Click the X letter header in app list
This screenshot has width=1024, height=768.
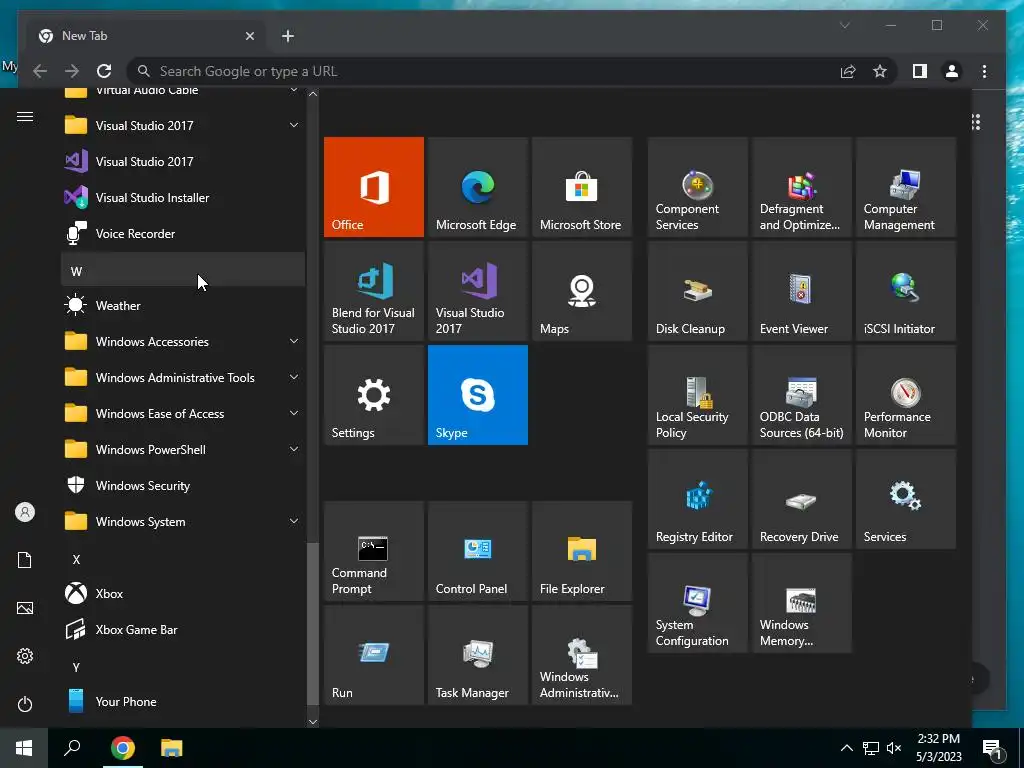coord(183,559)
